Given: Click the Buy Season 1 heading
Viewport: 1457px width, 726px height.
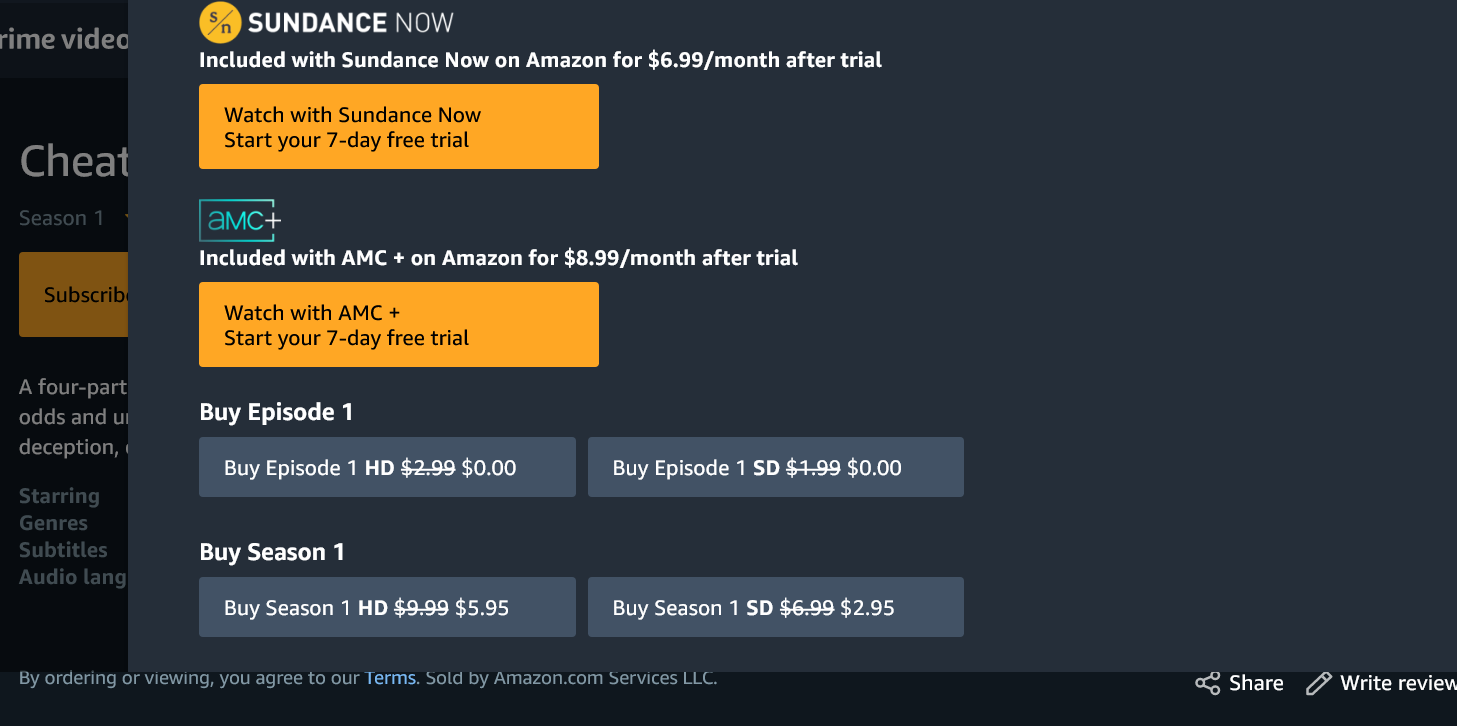Looking at the screenshot, I should tap(272, 552).
